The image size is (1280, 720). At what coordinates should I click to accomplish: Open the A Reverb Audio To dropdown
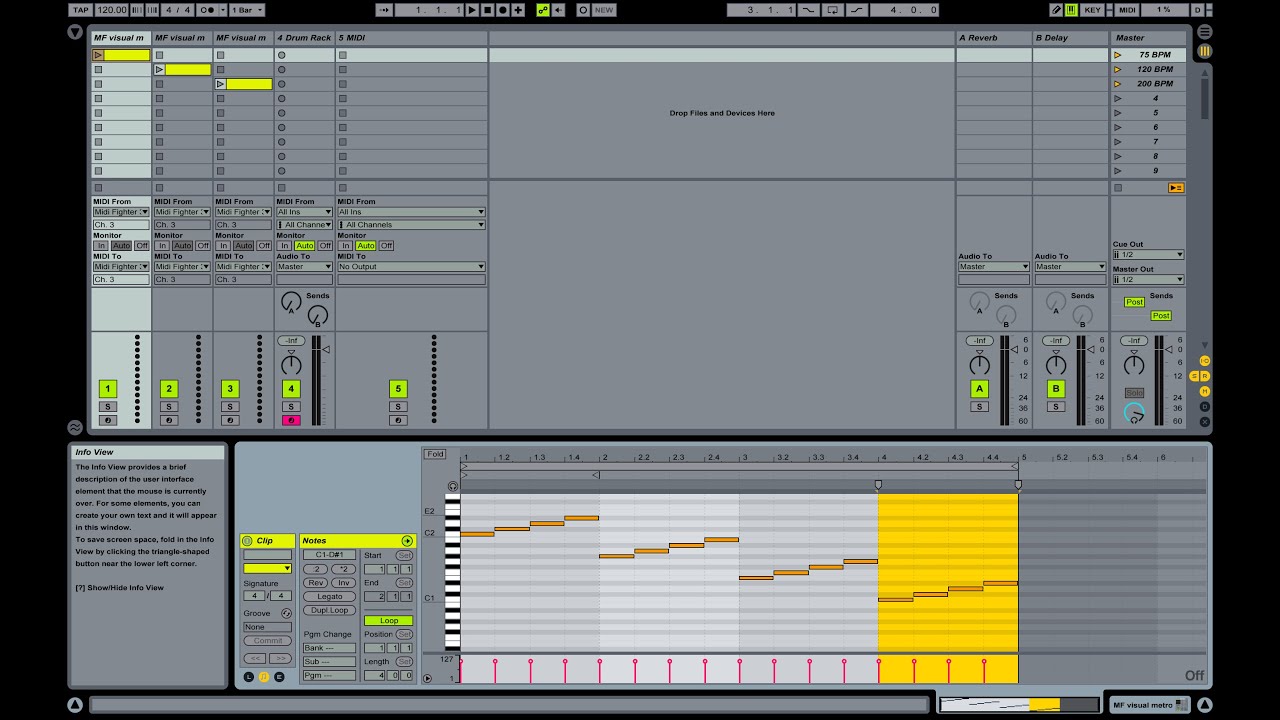tap(993, 267)
